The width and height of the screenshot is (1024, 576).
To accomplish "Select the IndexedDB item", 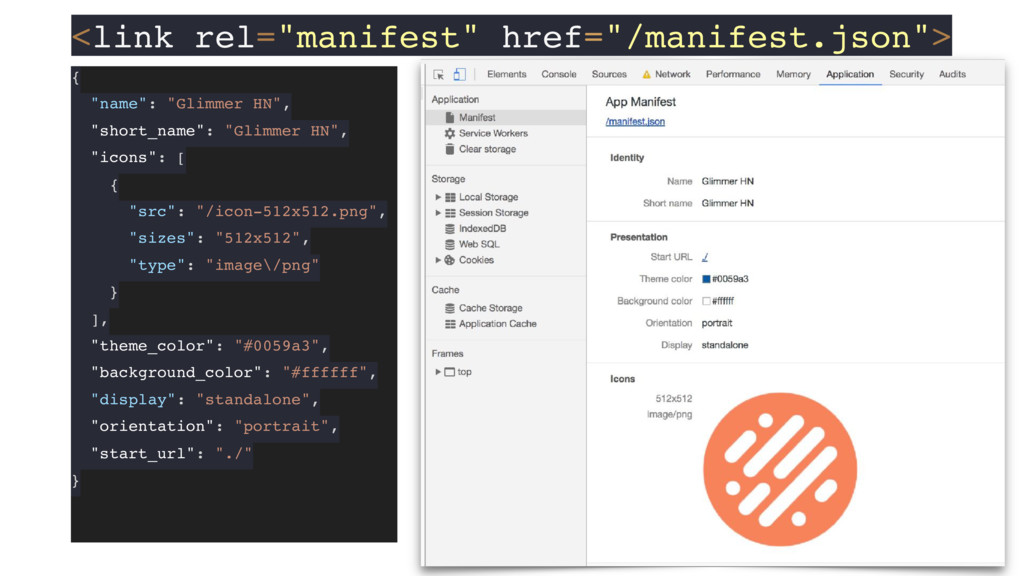I will (x=483, y=229).
